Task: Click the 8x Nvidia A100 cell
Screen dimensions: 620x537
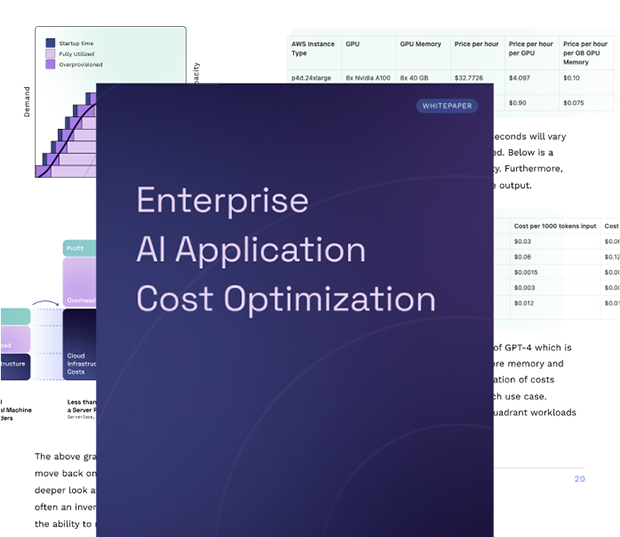Action: point(367,77)
